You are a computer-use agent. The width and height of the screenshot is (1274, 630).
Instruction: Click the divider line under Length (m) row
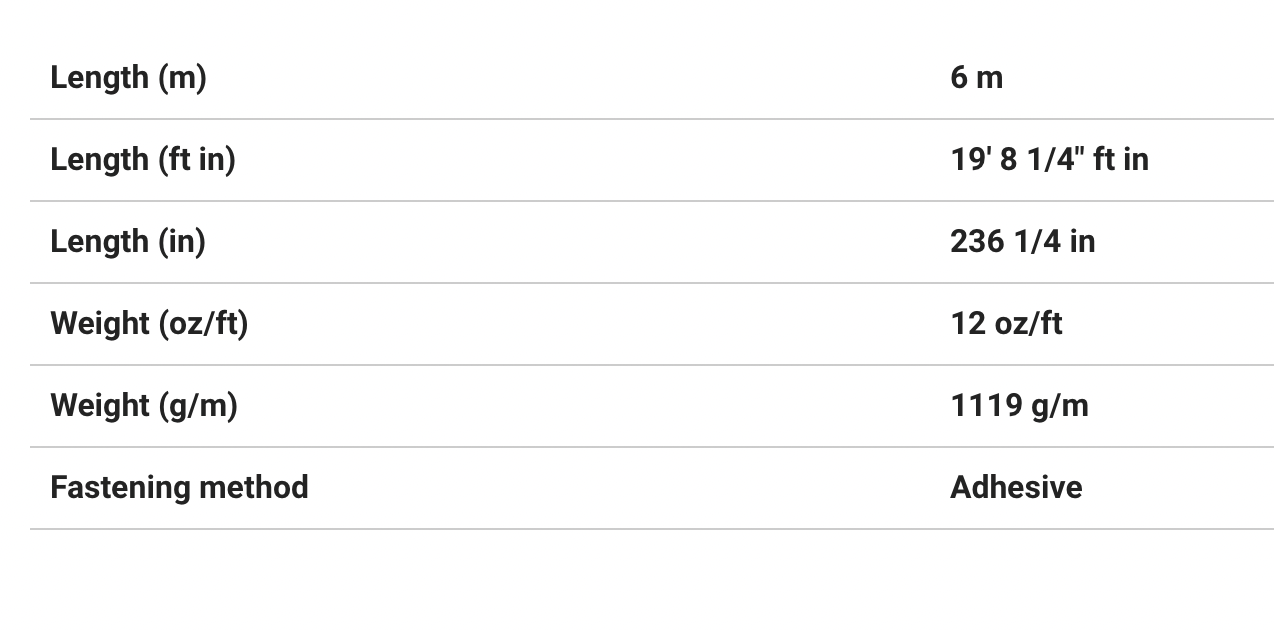point(651,119)
